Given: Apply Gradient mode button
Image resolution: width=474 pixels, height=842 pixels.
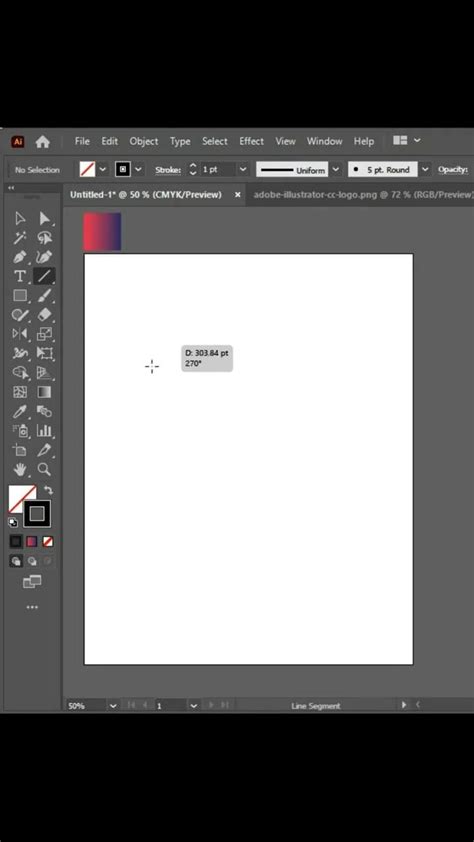Looking at the screenshot, I should click(x=32, y=541).
